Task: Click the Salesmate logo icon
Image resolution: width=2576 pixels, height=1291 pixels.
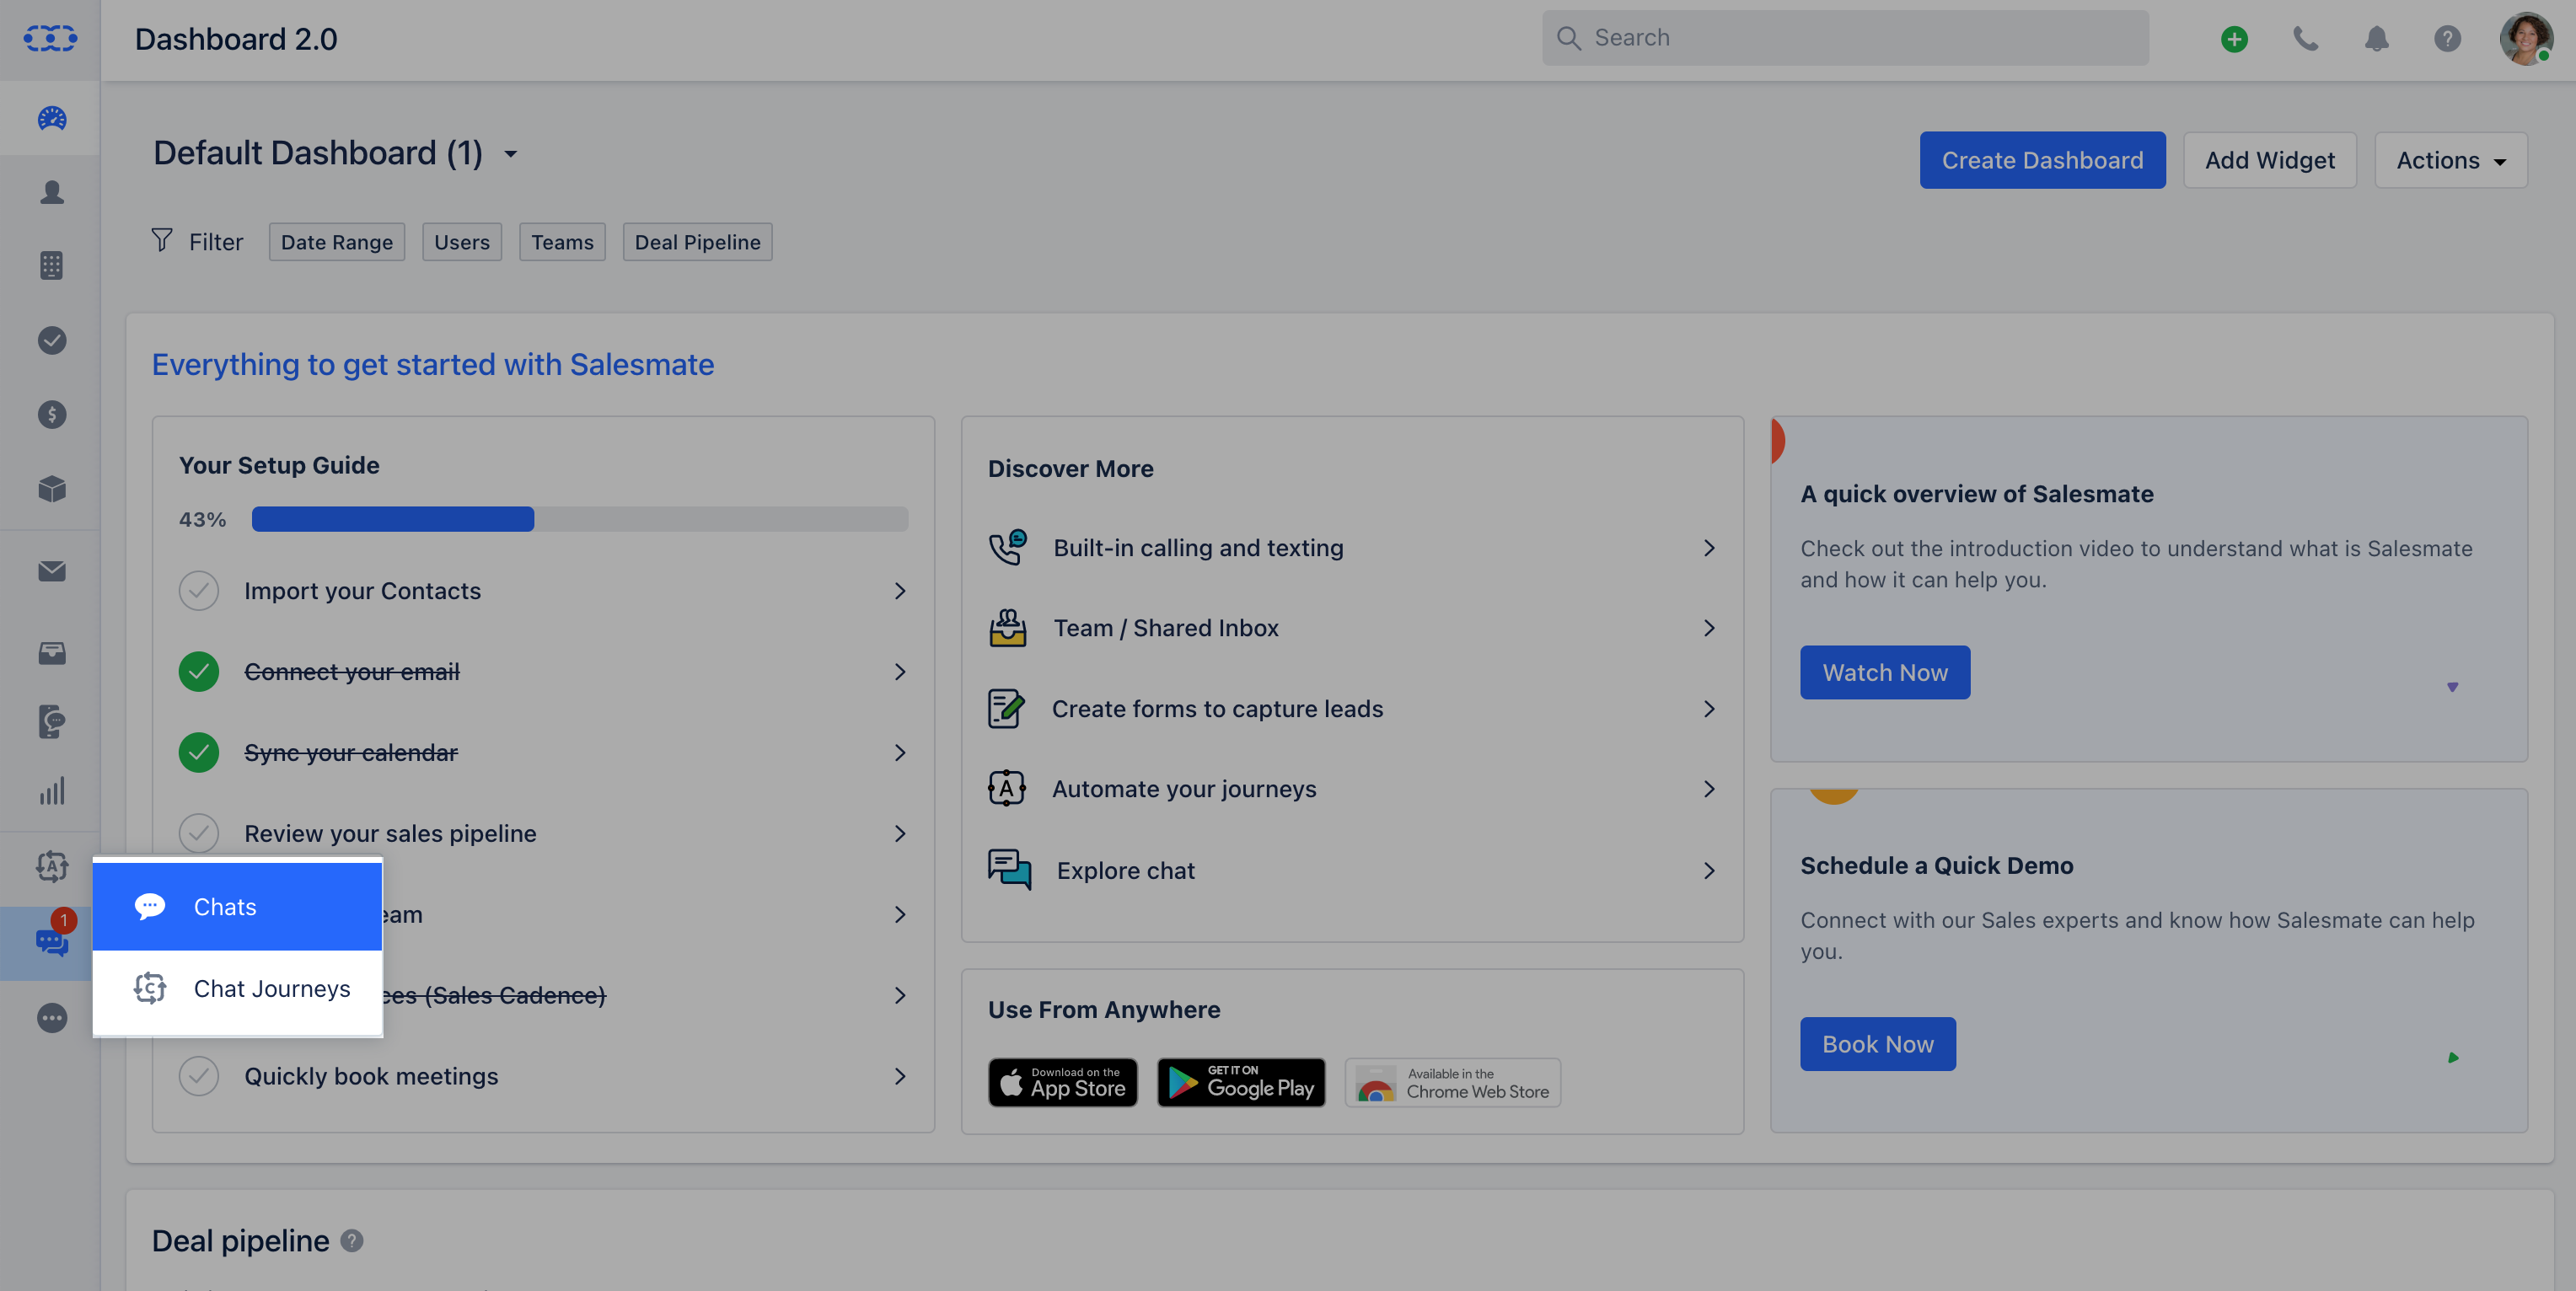Action: [x=50, y=39]
